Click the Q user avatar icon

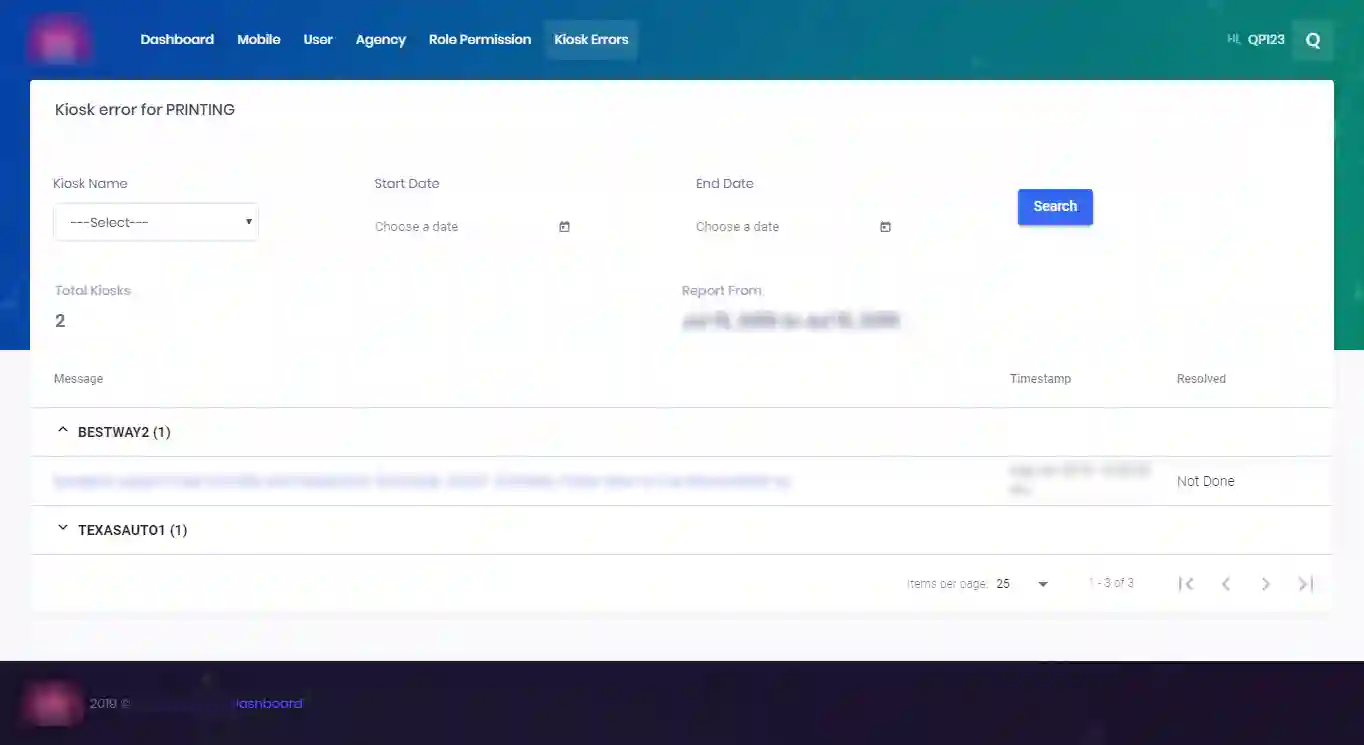click(x=1313, y=41)
